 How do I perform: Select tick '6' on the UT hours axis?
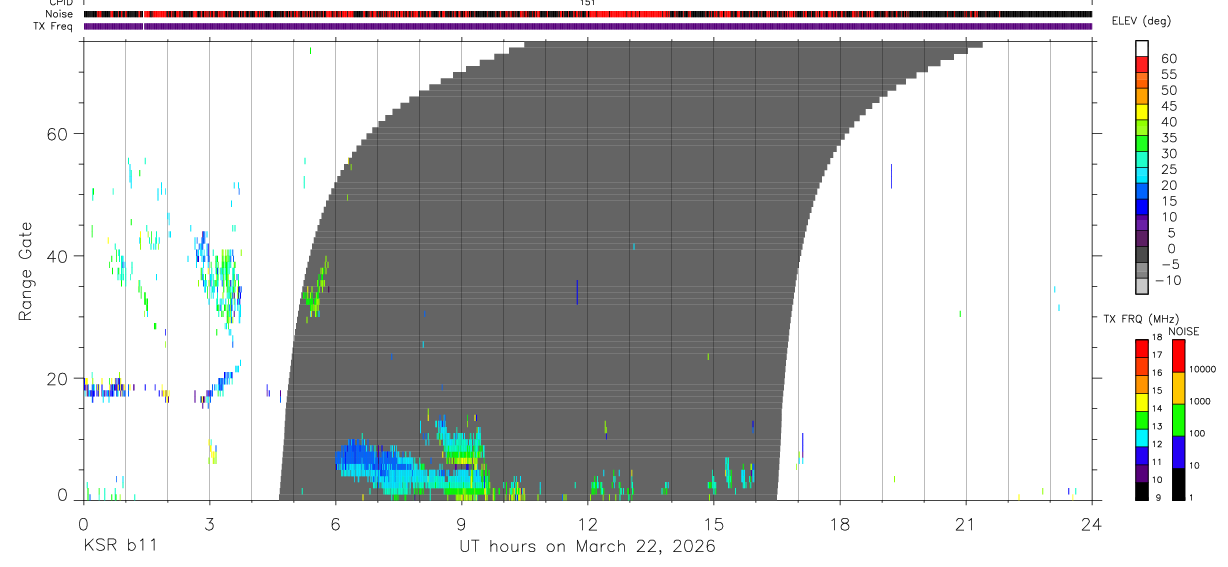pyautogui.click(x=335, y=524)
